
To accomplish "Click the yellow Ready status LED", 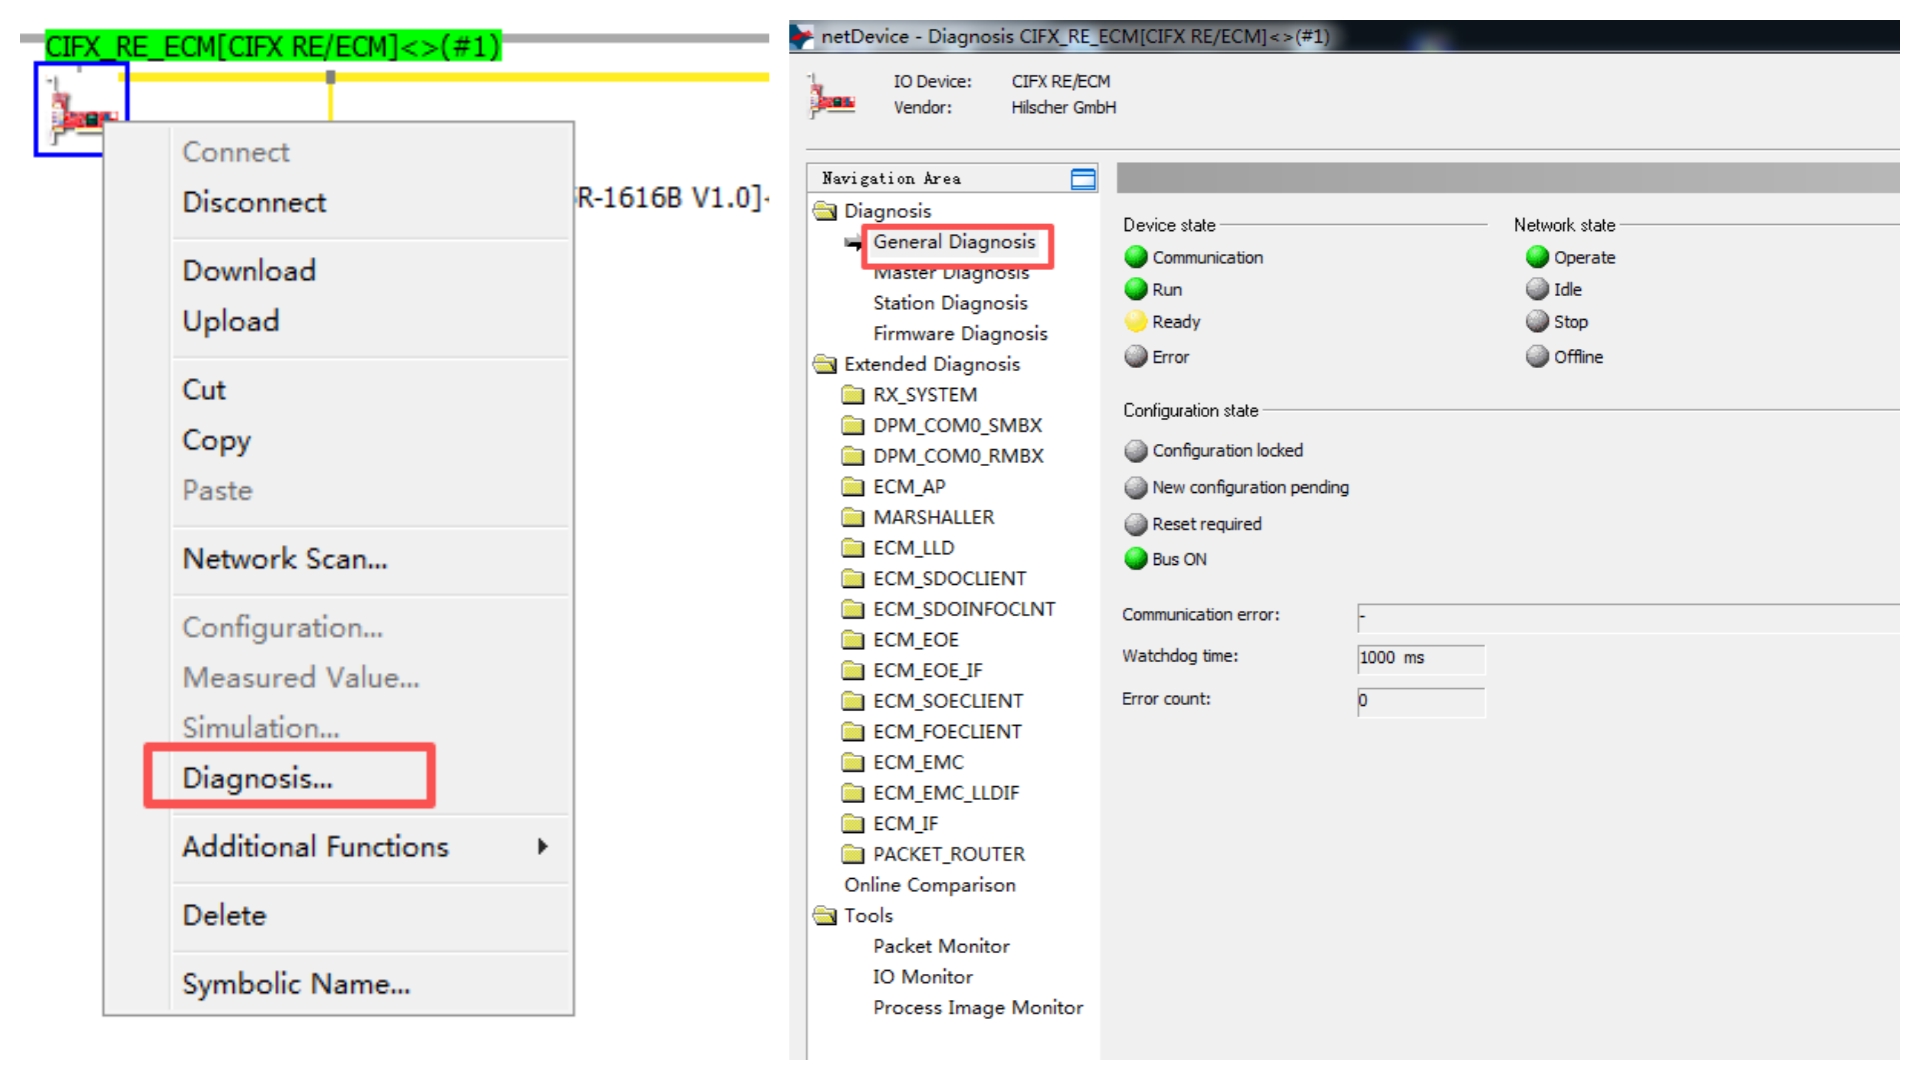I will [1136, 321].
